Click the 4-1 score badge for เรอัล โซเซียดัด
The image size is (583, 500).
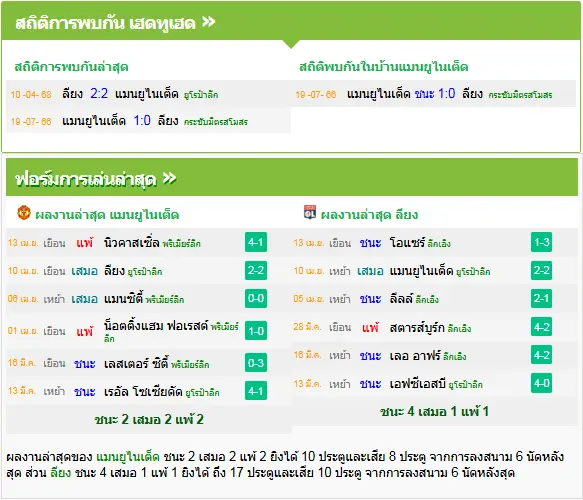256,391
